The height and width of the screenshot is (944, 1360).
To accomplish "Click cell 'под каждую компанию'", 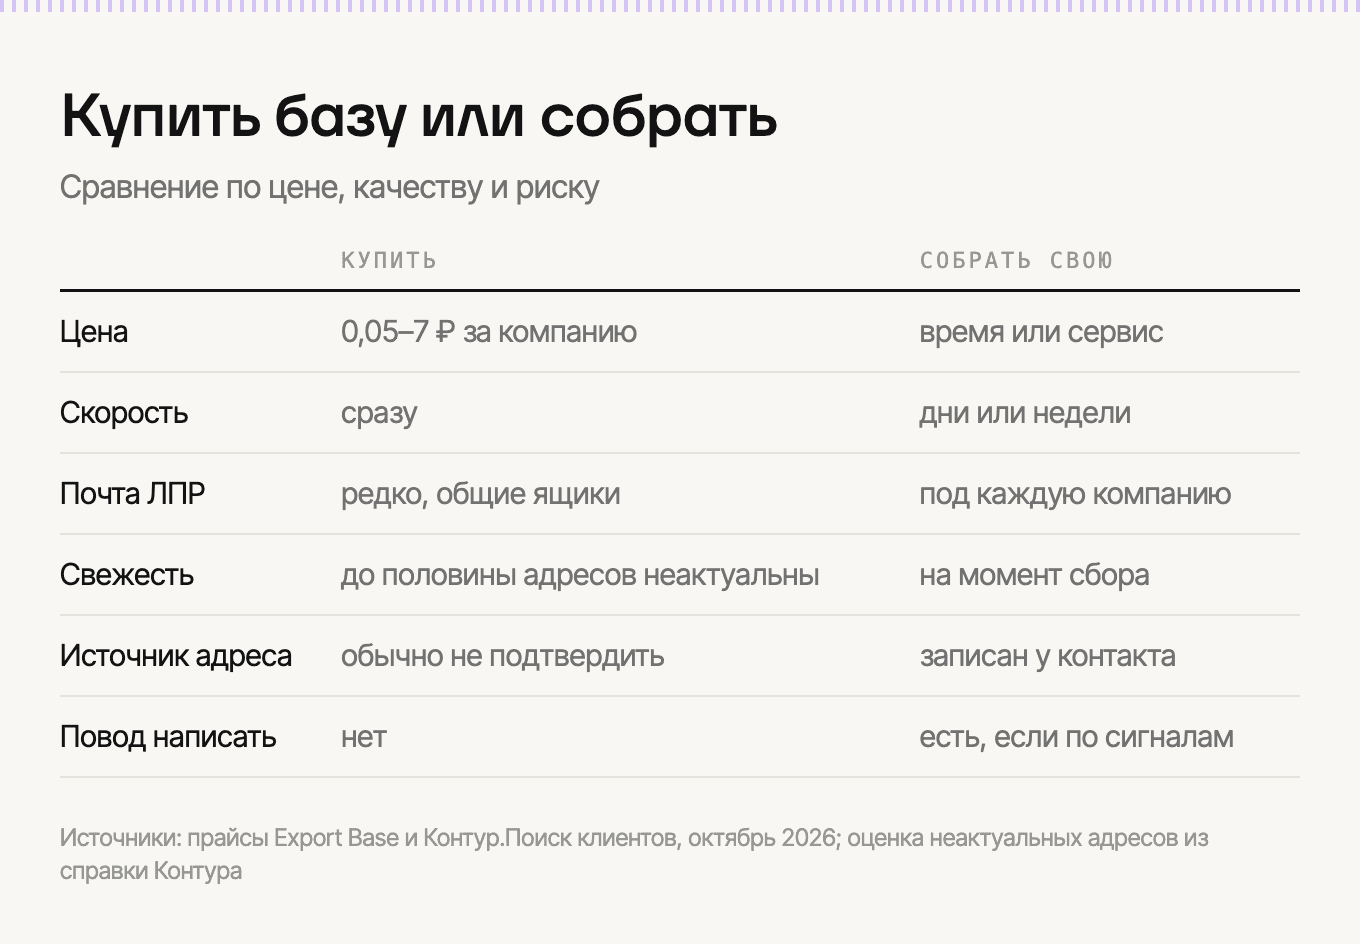I will (1075, 494).
